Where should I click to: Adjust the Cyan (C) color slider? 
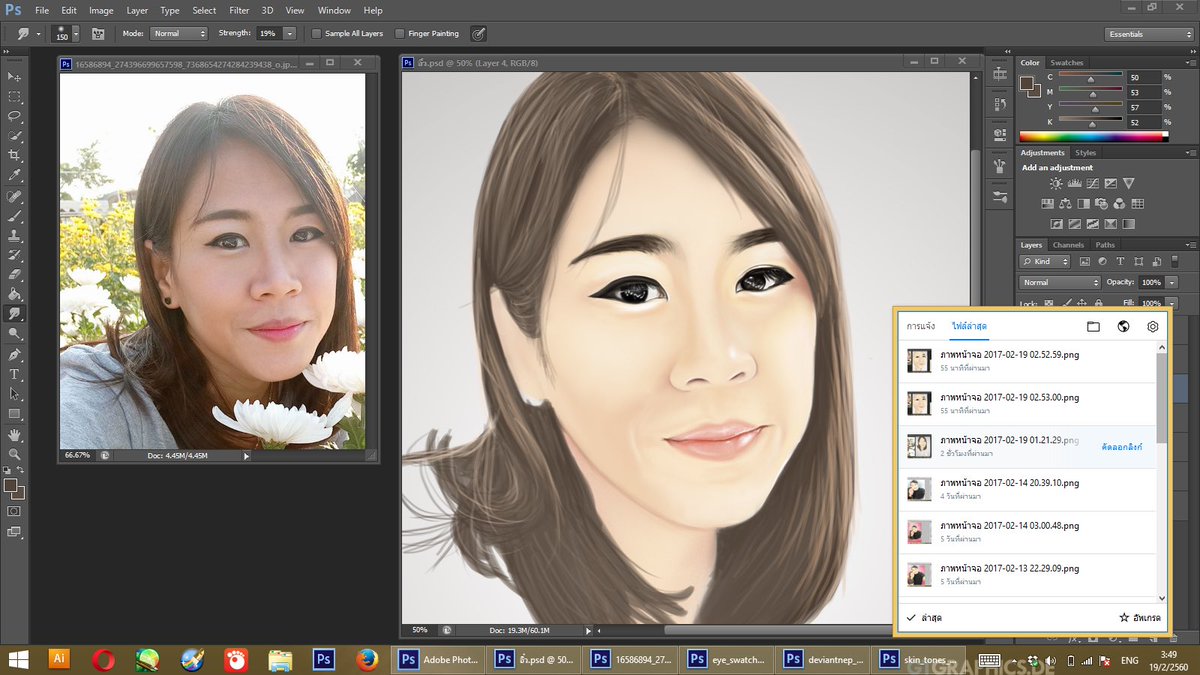pyautogui.click(x=1090, y=77)
